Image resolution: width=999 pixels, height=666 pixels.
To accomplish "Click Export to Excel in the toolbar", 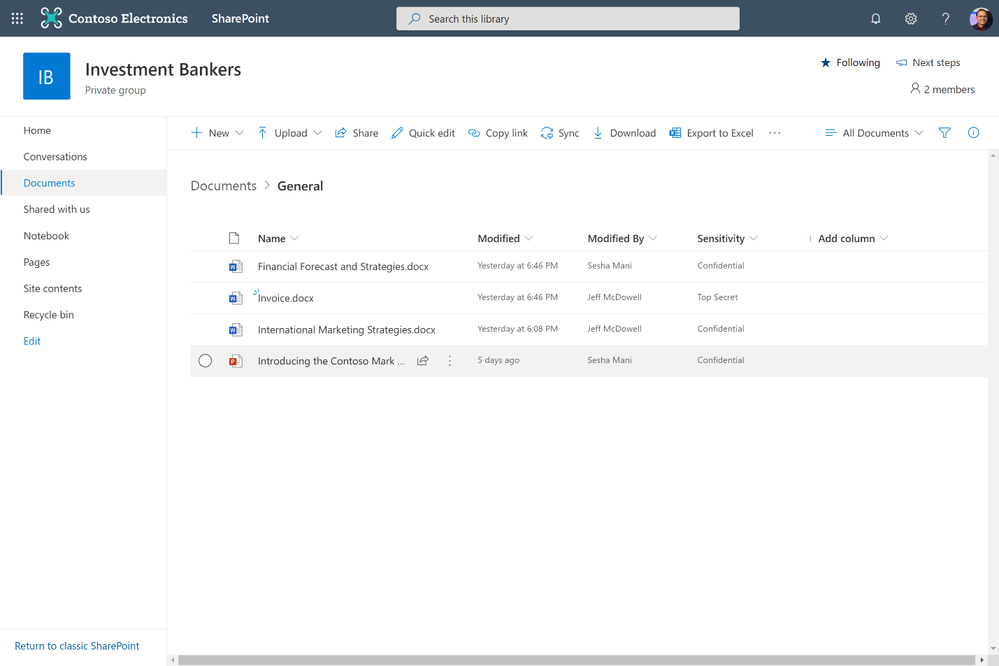I will [711, 133].
